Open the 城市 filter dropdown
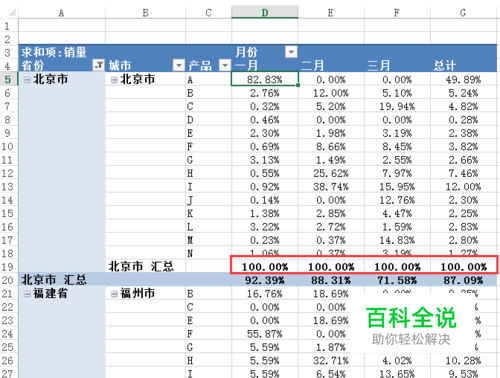The image size is (500, 378). click(x=179, y=65)
